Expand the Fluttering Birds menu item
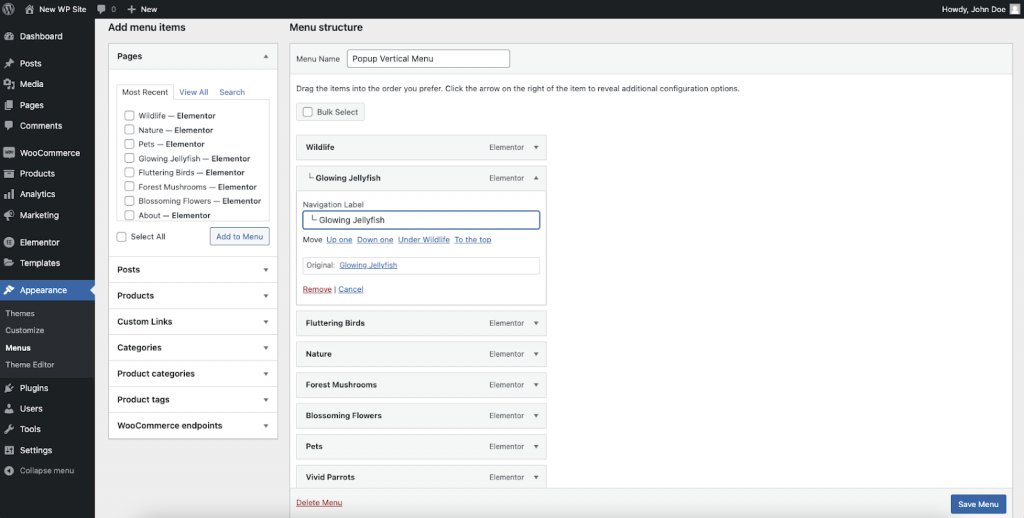 (536, 324)
